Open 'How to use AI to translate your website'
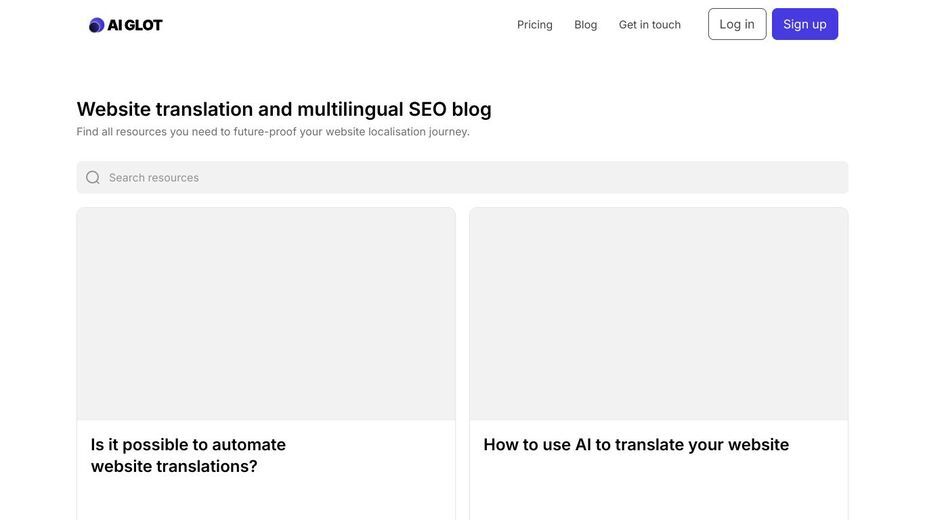925x520 pixels. [x=636, y=444]
